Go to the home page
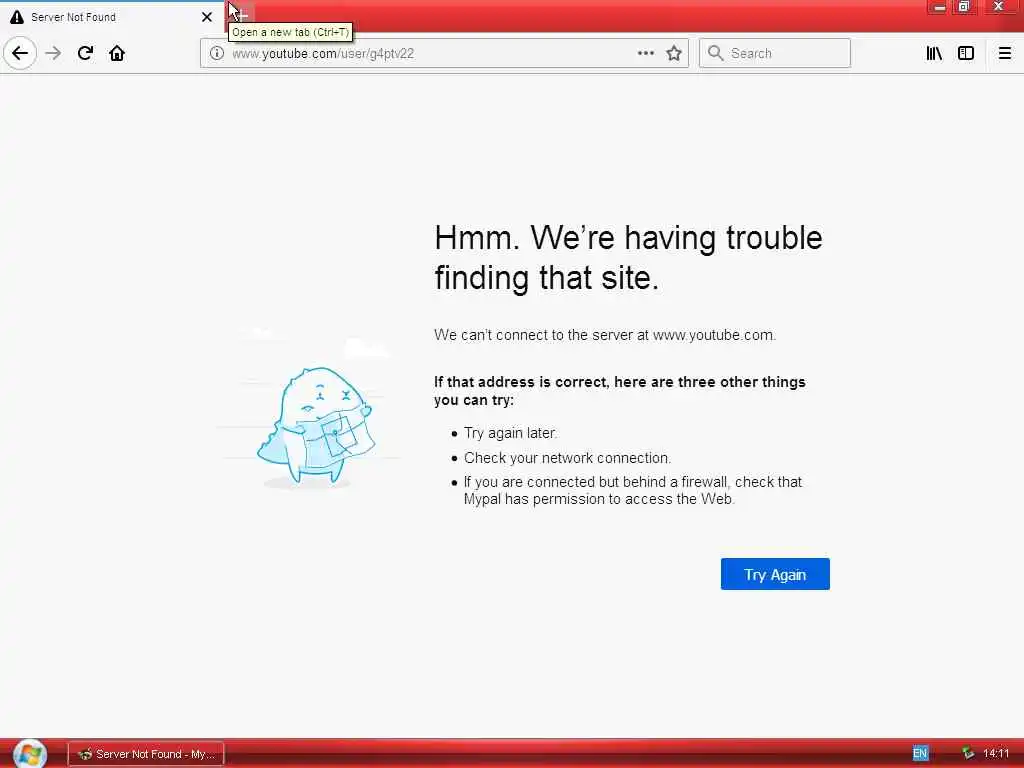1024x768 pixels. tap(117, 53)
